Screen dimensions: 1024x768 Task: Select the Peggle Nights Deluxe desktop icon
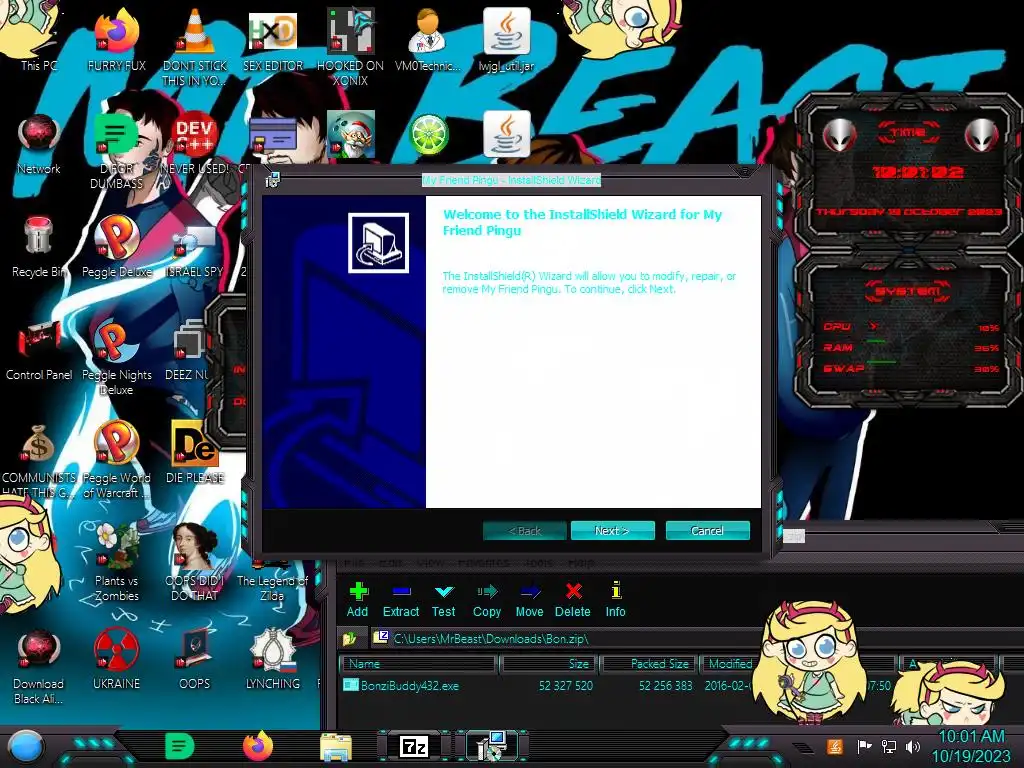117,358
